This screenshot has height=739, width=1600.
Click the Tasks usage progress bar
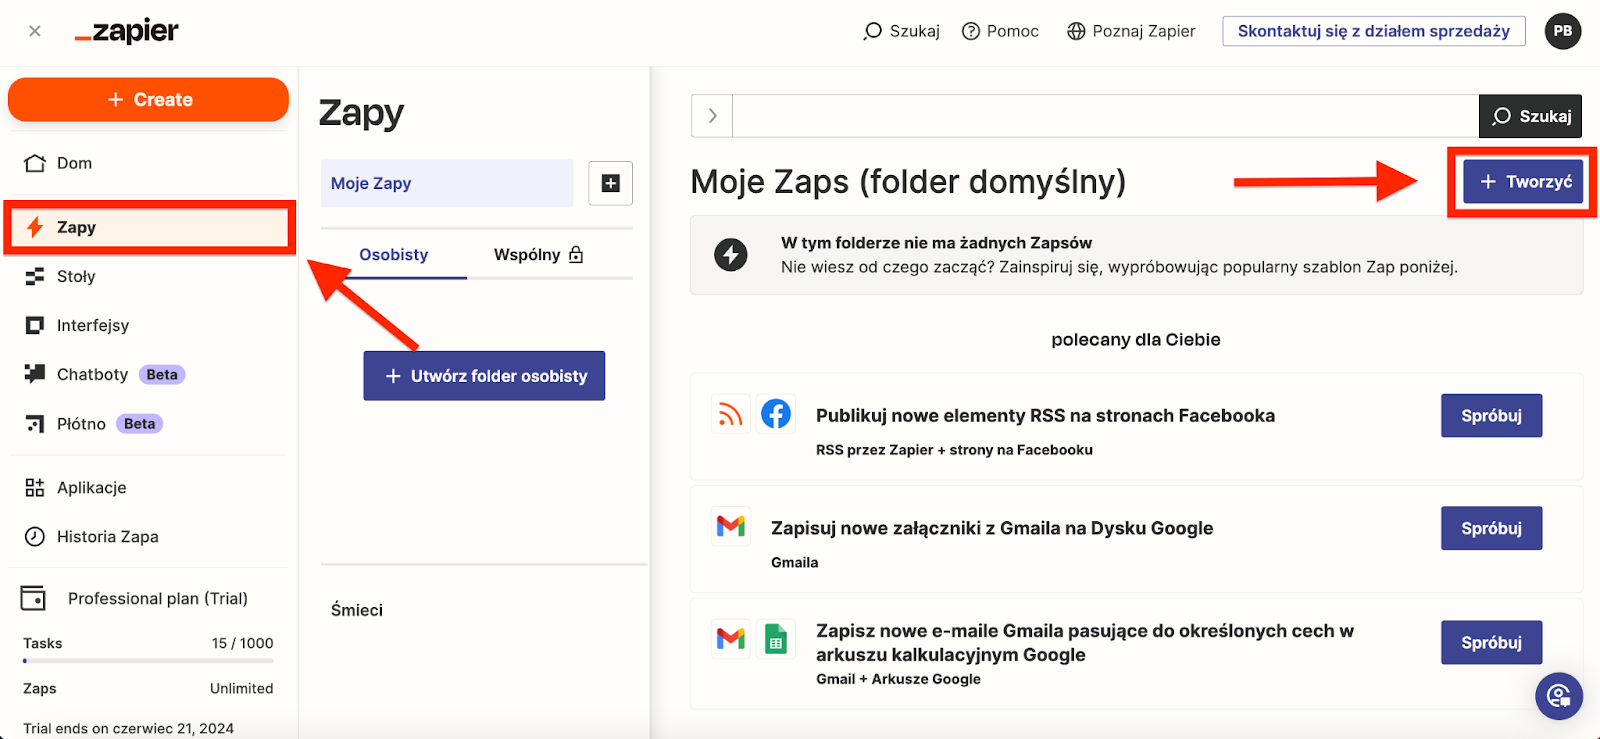(148, 661)
